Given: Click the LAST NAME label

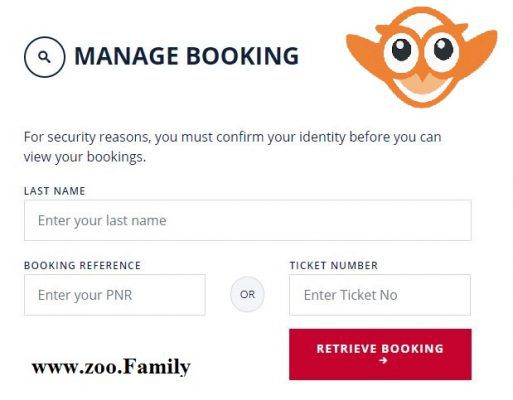Looking at the screenshot, I should tap(55, 191).
